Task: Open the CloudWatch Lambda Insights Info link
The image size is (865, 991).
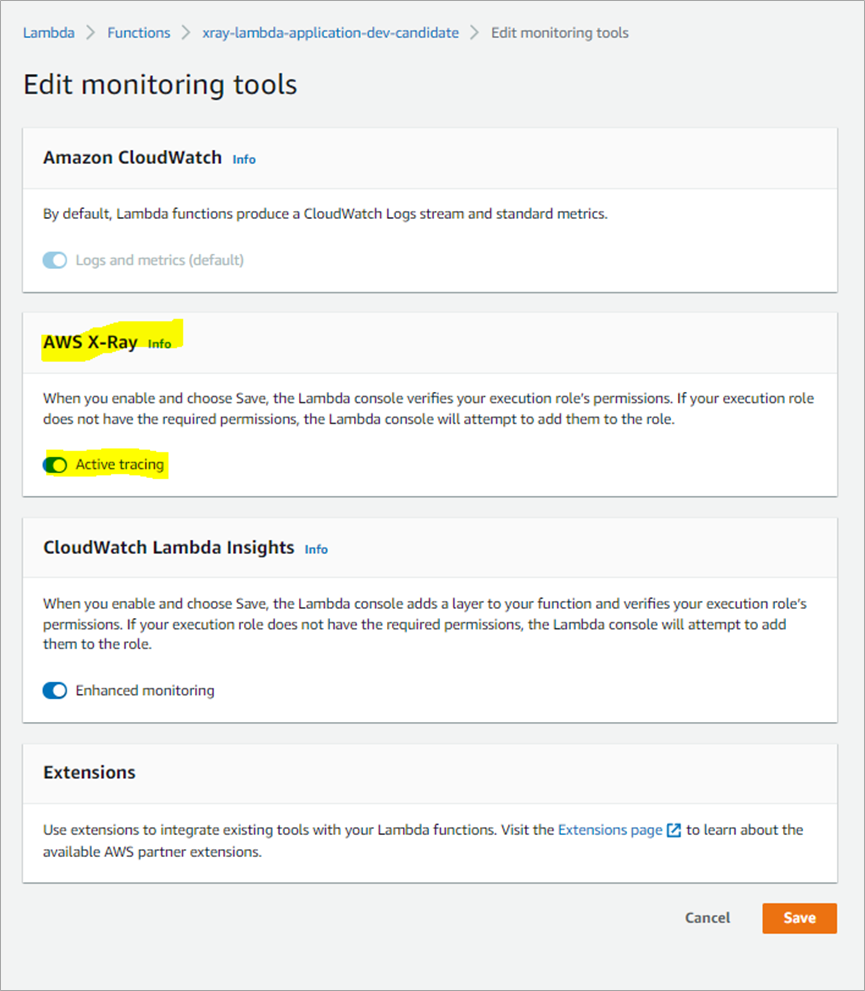Action: (x=316, y=549)
